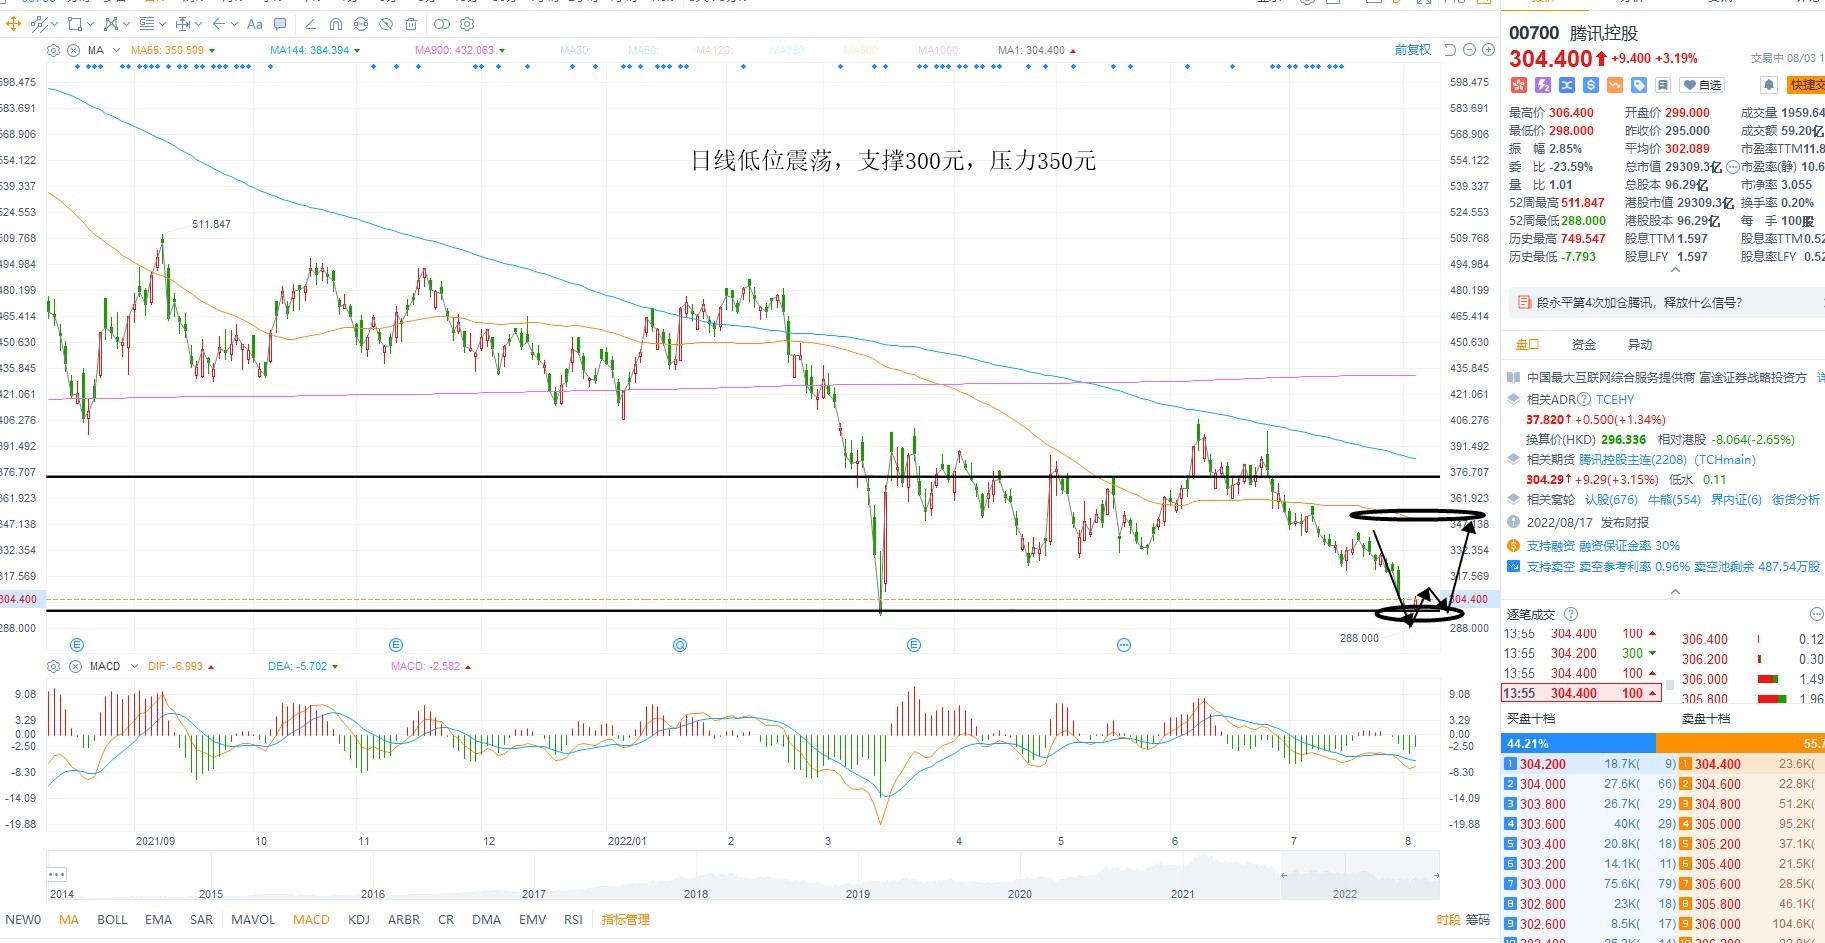Screen dimensions: 1825x943
Task: Toggle the faded MA30 line on
Action: (x=575, y=50)
